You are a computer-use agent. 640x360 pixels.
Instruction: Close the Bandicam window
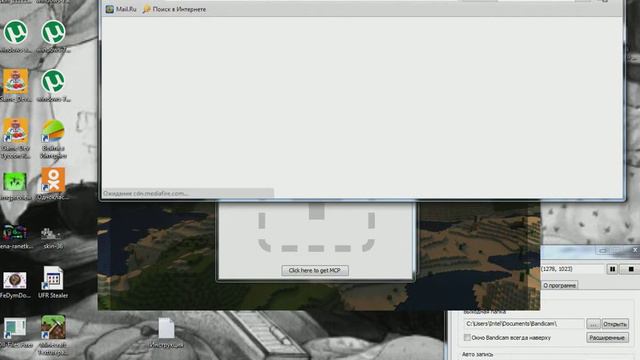coord(635,250)
